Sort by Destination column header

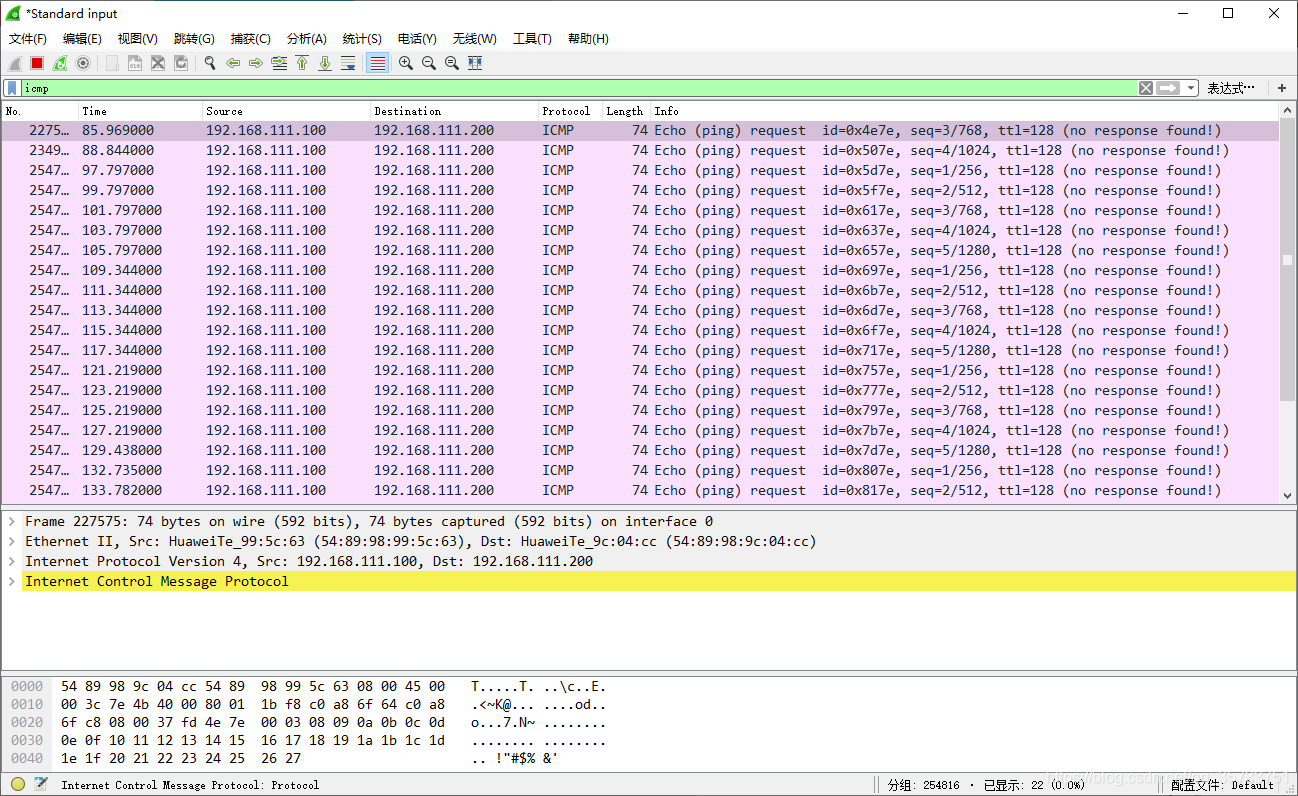click(454, 111)
